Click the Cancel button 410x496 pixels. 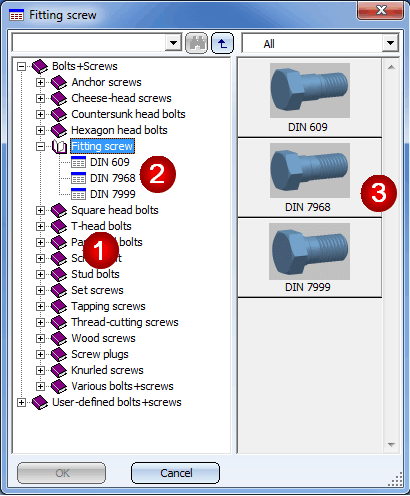(x=176, y=473)
